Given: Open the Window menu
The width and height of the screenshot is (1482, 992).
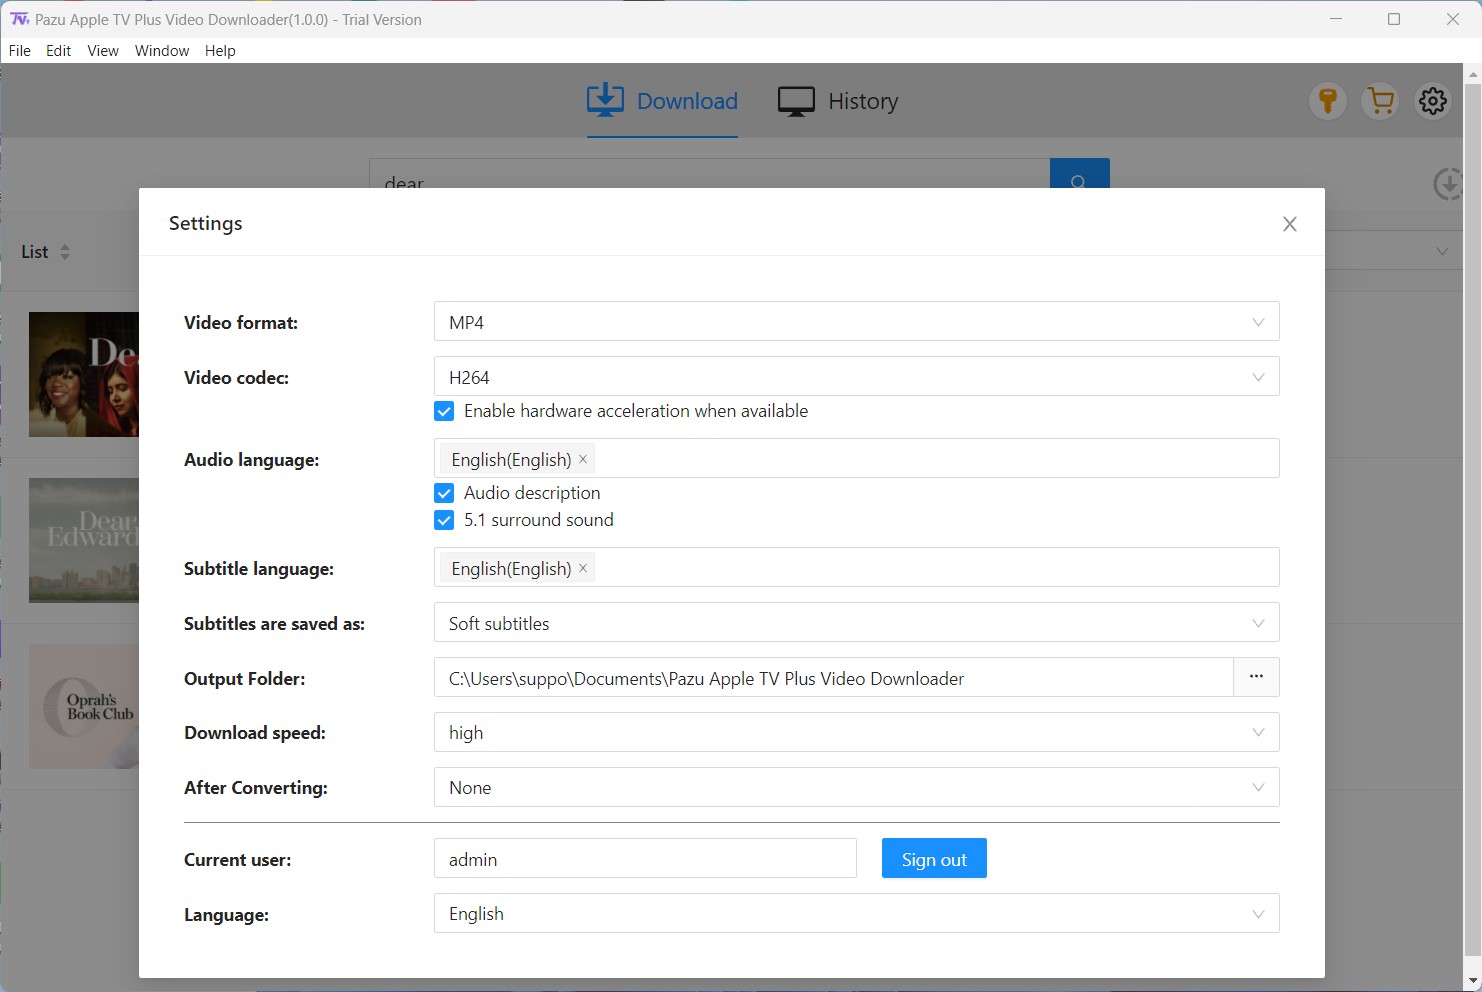Looking at the screenshot, I should click(x=162, y=51).
